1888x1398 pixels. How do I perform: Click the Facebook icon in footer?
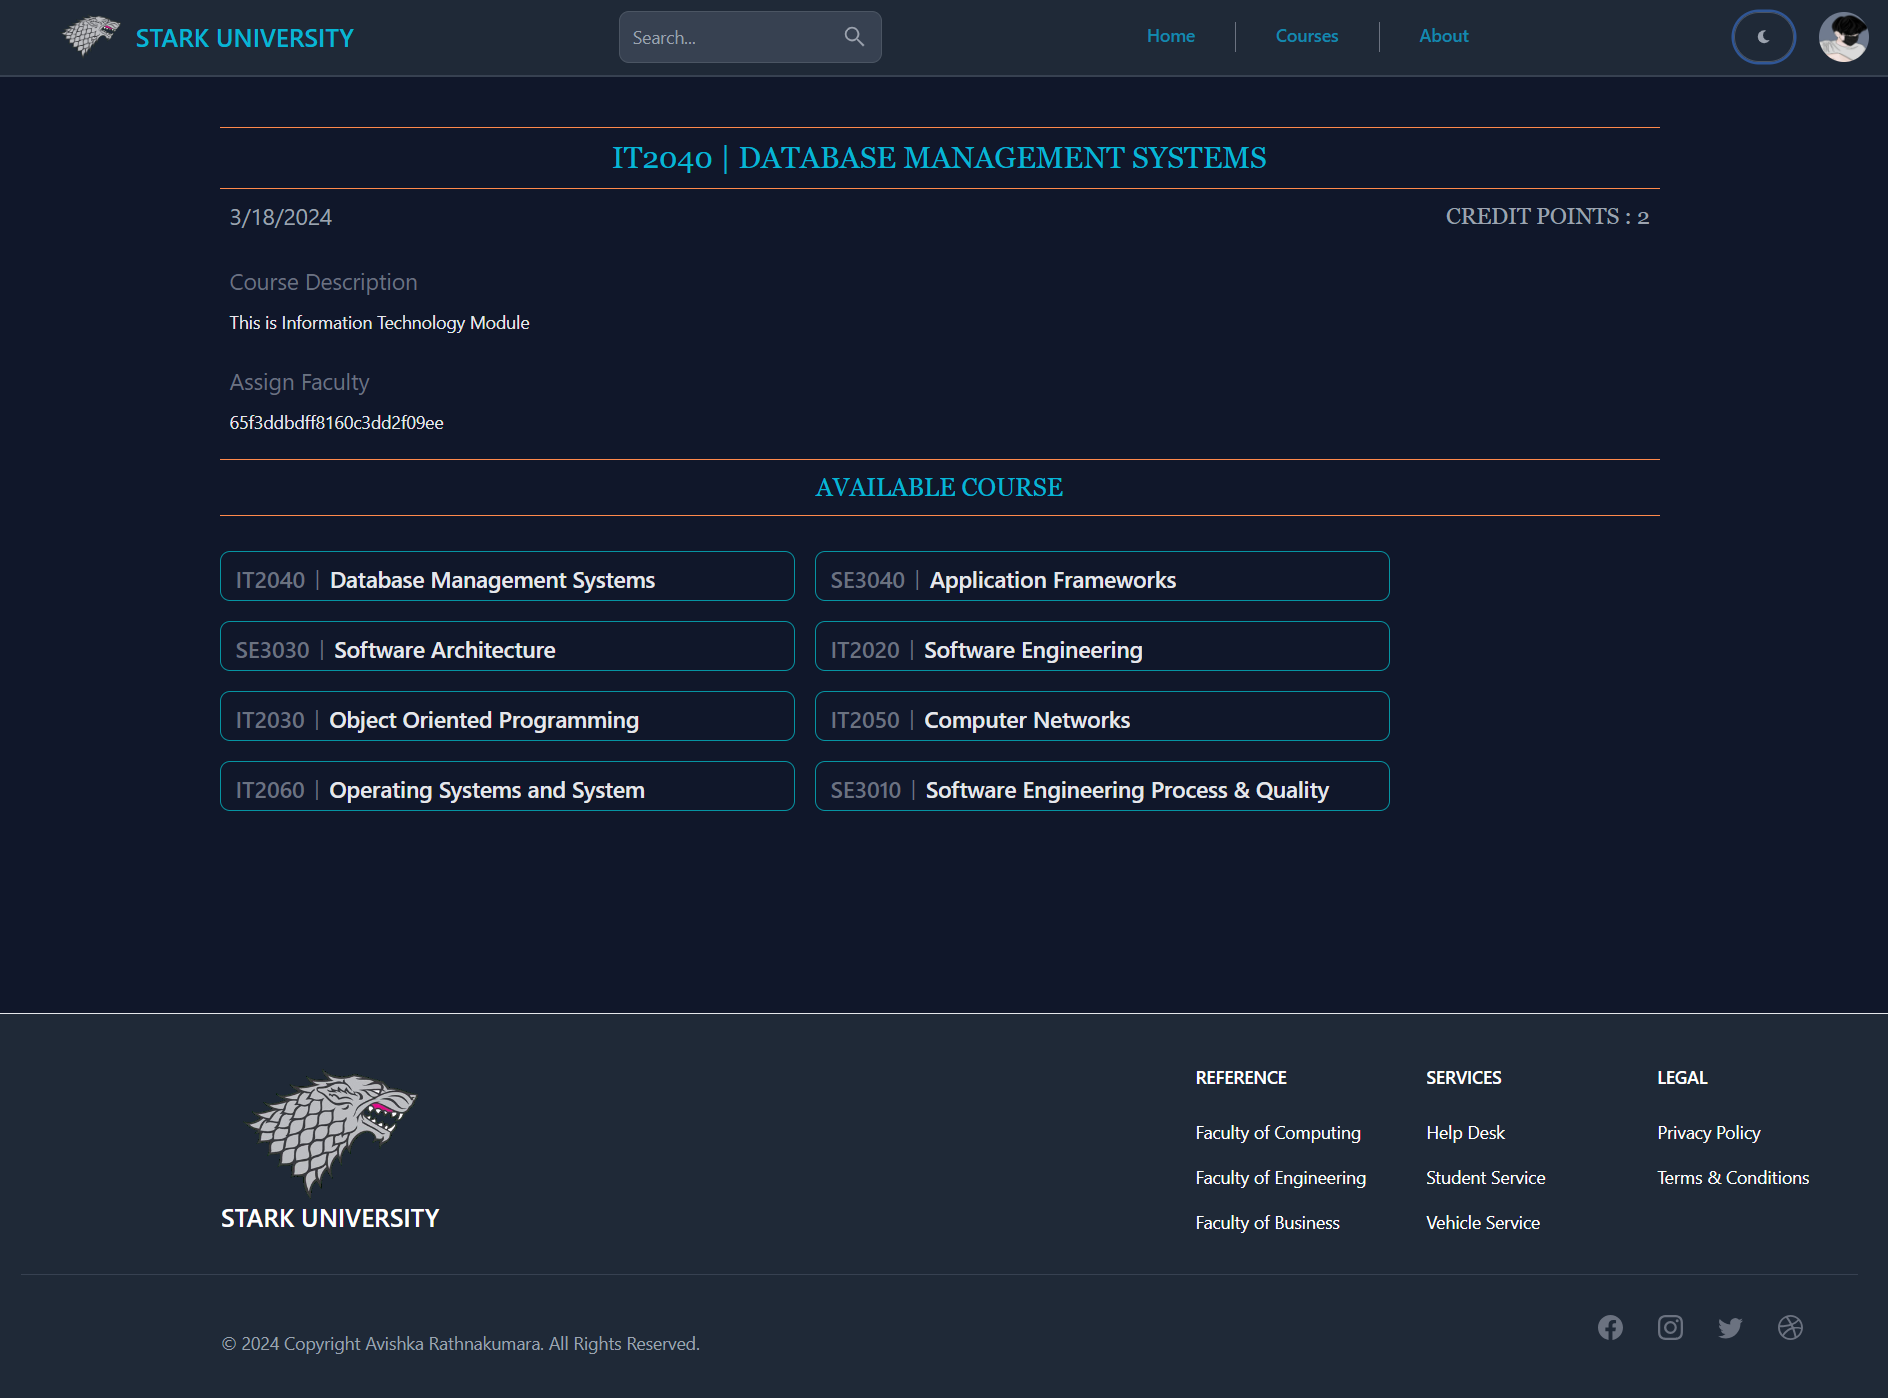pos(1611,1328)
